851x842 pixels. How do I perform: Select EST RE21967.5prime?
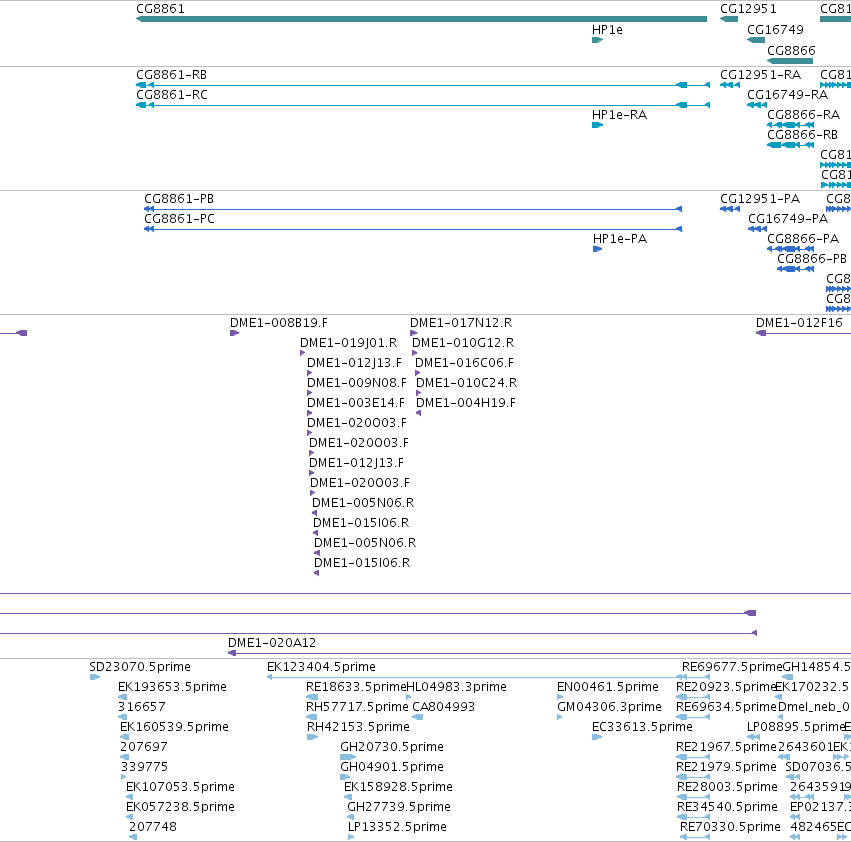[726, 748]
